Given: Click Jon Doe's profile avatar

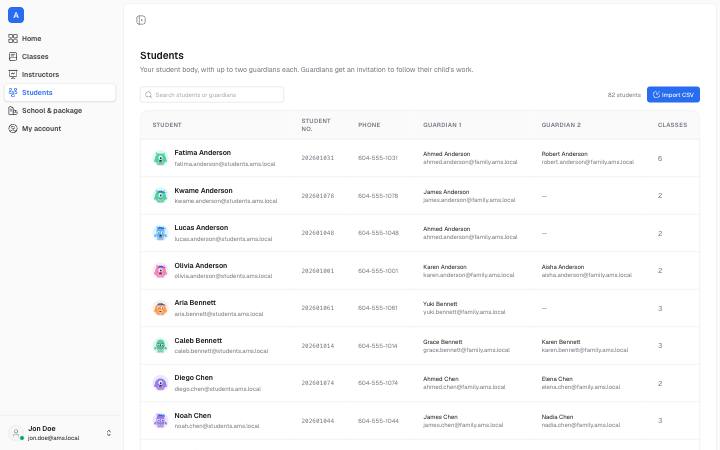Looking at the screenshot, I should (x=16, y=433).
